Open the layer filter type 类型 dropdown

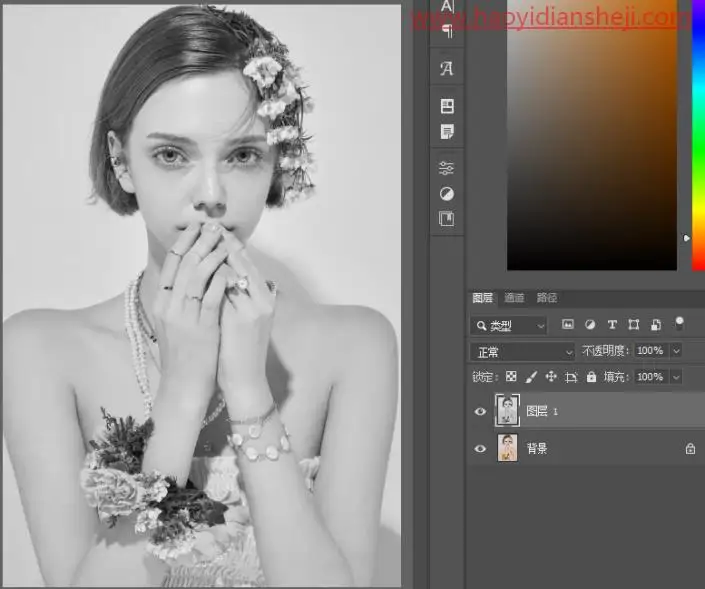(509, 326)
